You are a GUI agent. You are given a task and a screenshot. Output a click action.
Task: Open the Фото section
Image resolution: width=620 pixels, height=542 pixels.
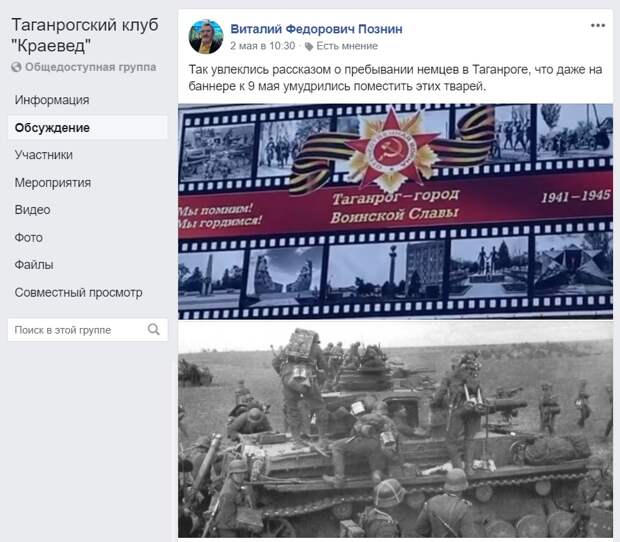(x=28, y=238)
